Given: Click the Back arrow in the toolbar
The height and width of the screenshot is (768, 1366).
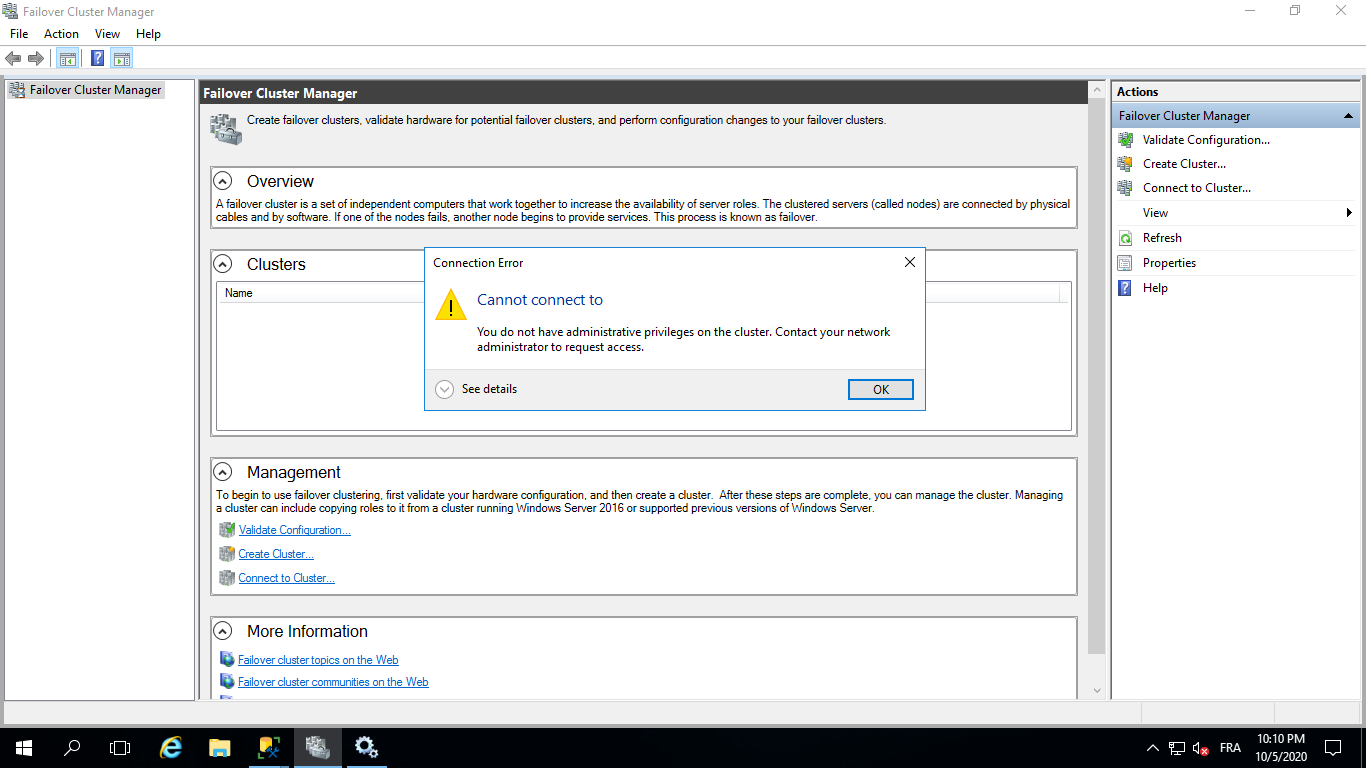Looking at the screenshot, I should coord(13,58).
